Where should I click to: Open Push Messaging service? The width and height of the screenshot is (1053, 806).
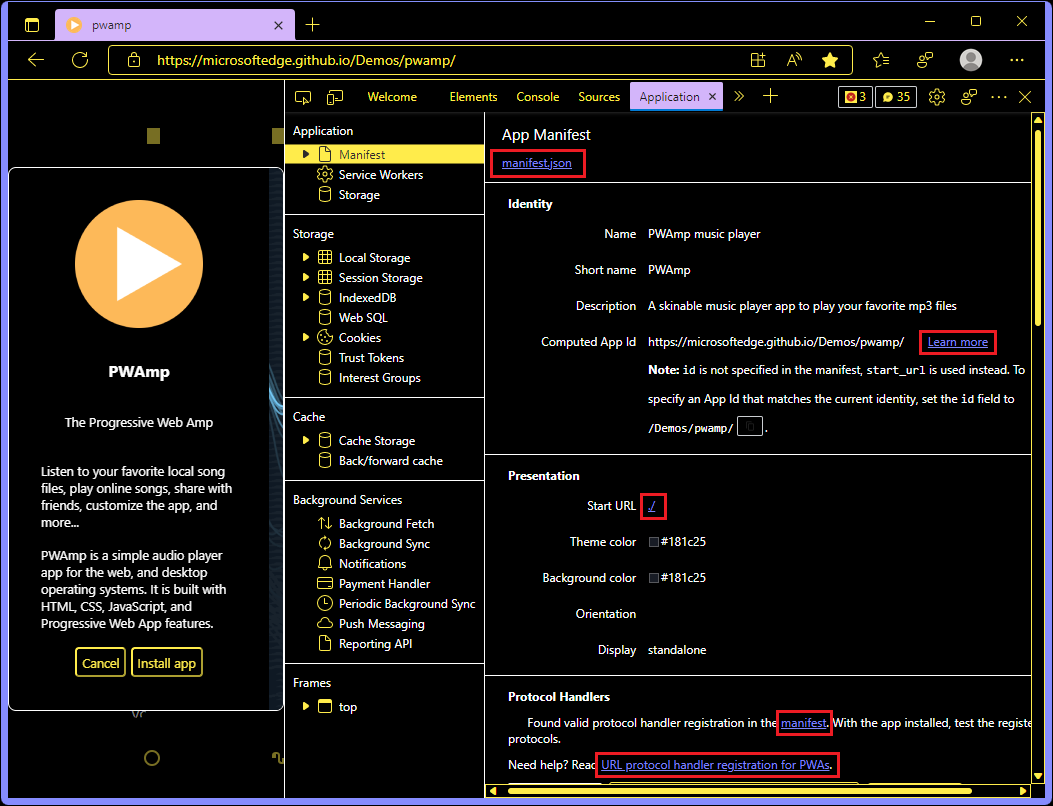tap(381, 624)
